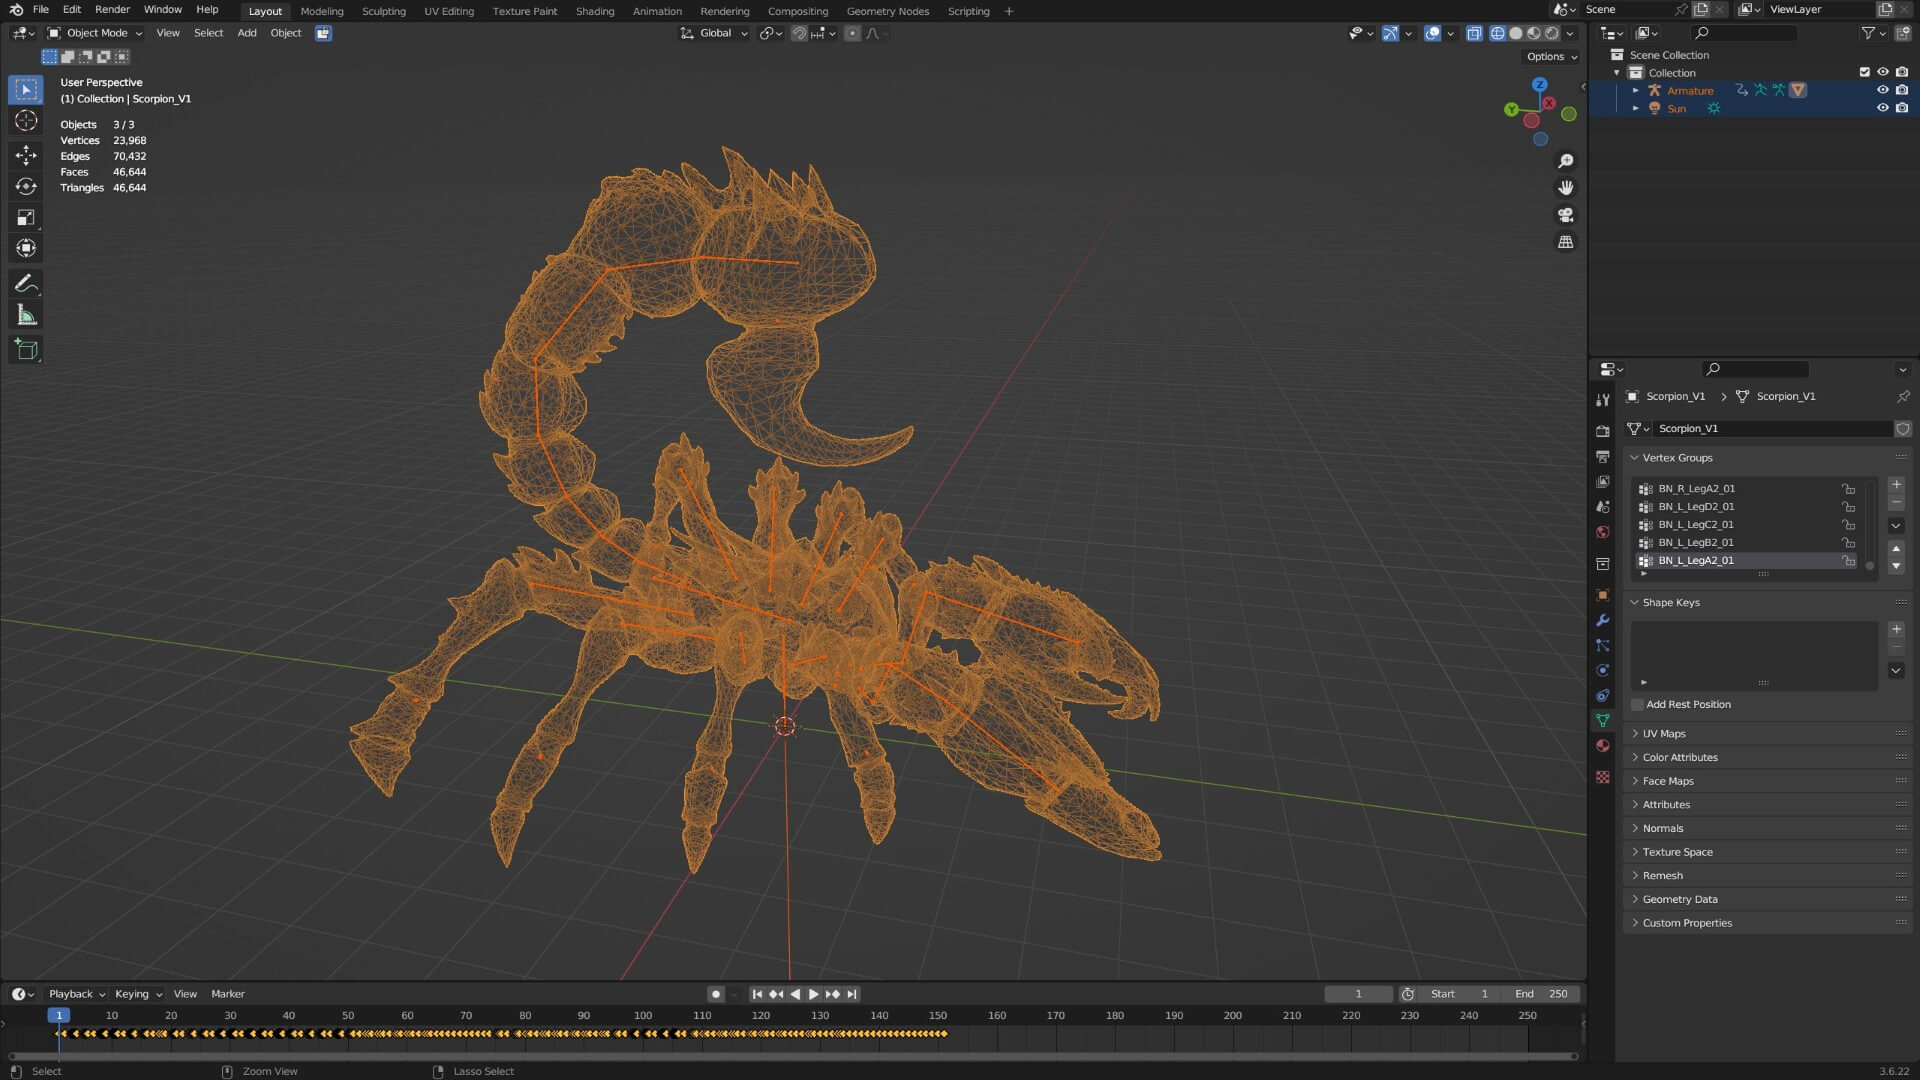
Task: Toggle X-ray display in viewport header
Action: pyautogui.click(x=1474, y=33)
